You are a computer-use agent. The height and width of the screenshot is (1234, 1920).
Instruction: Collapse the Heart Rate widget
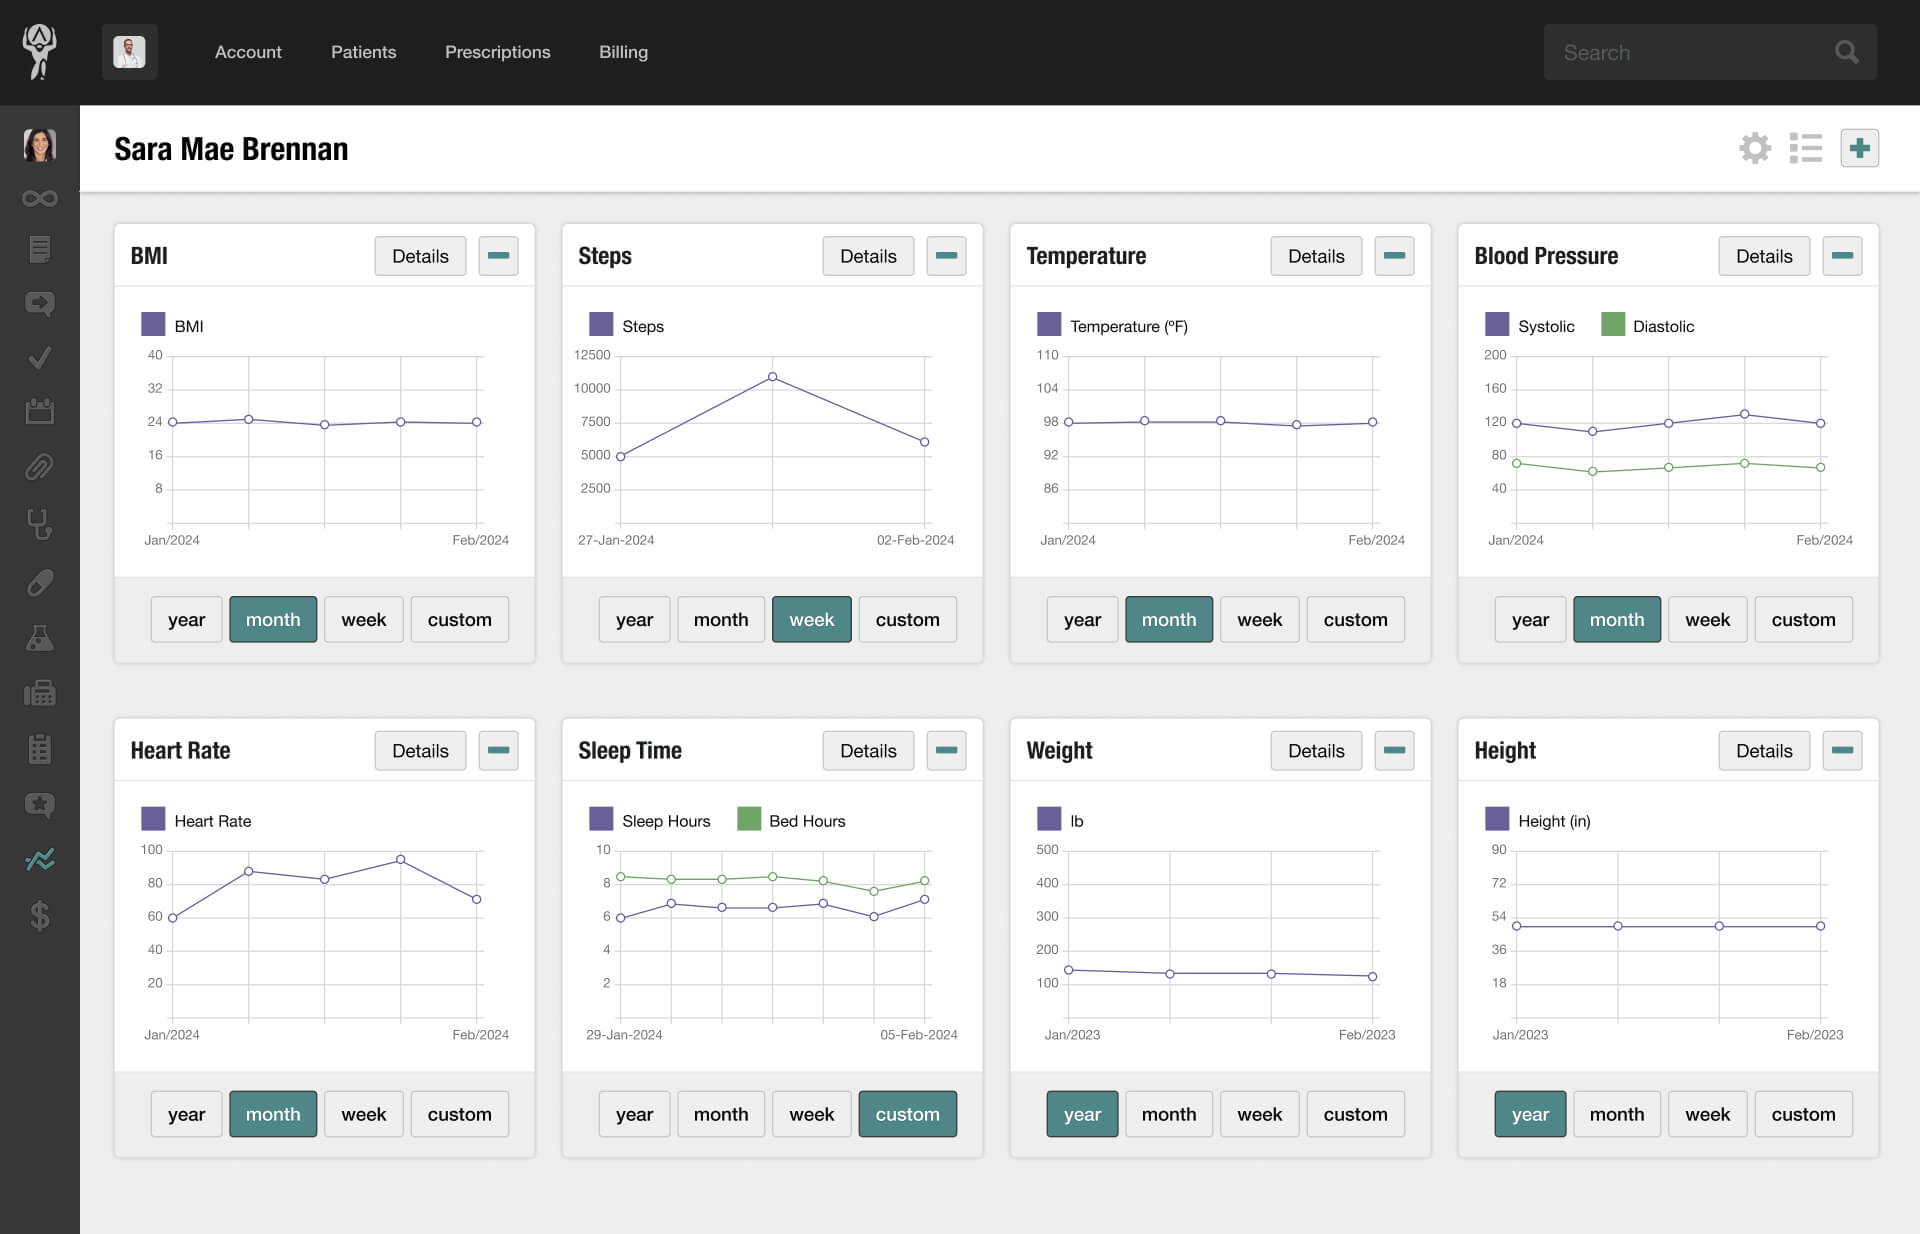click(498, 750)
